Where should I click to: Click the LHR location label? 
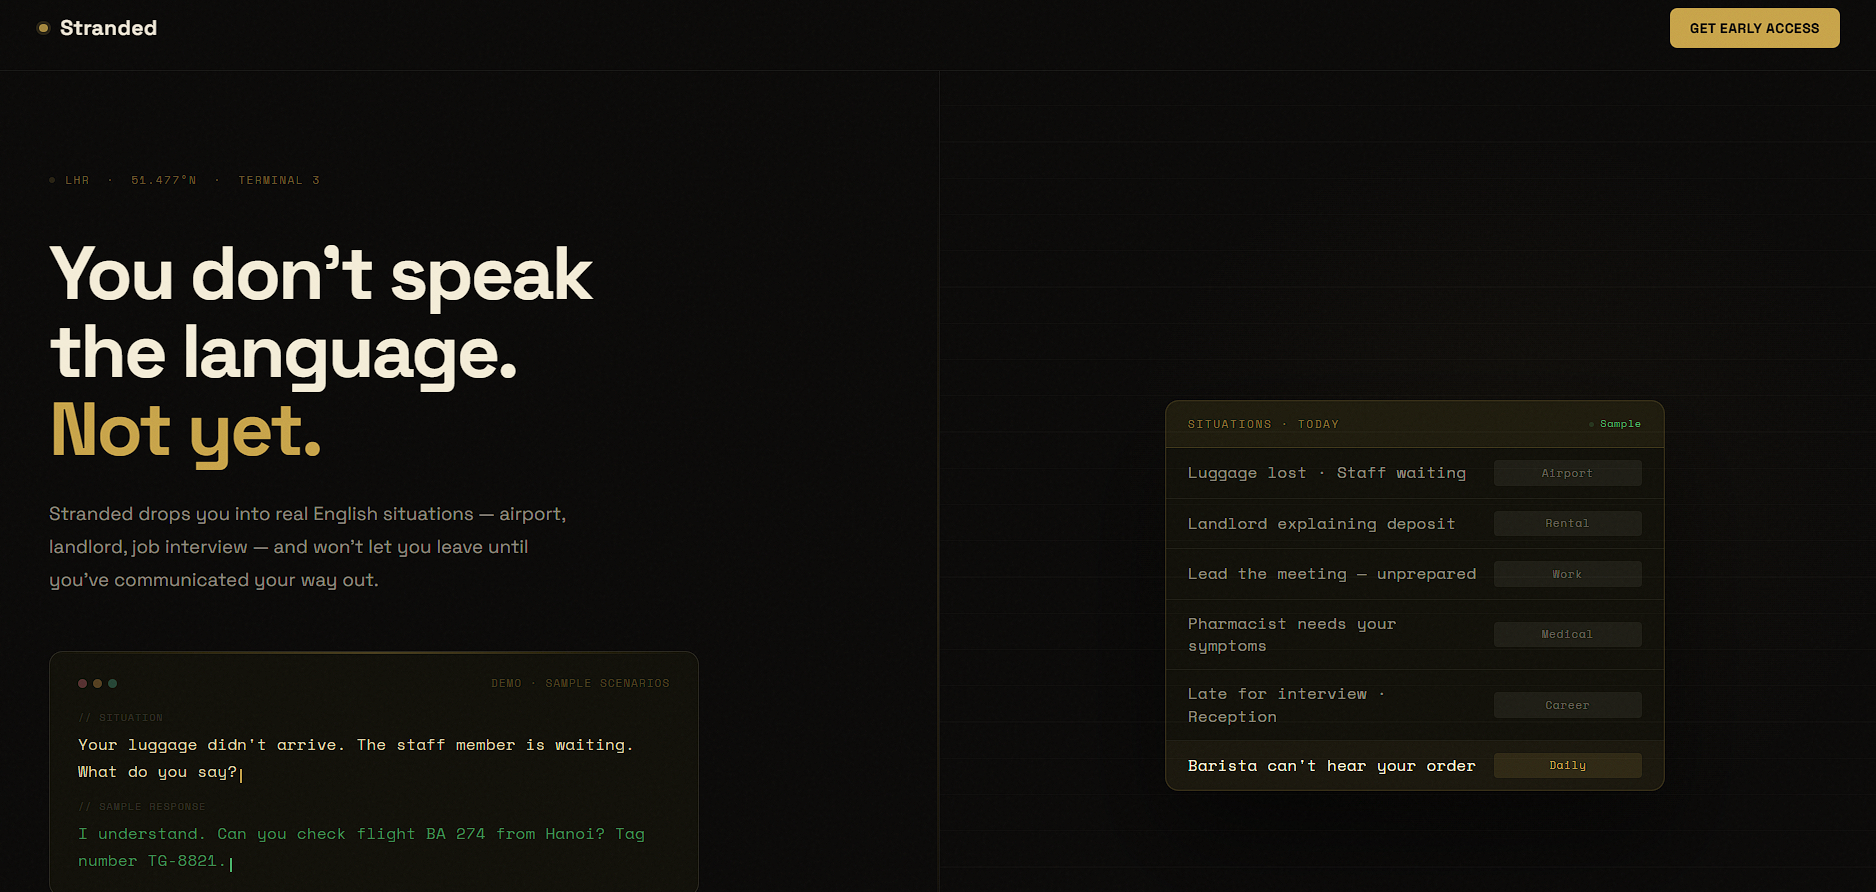[x=77, y=180]
